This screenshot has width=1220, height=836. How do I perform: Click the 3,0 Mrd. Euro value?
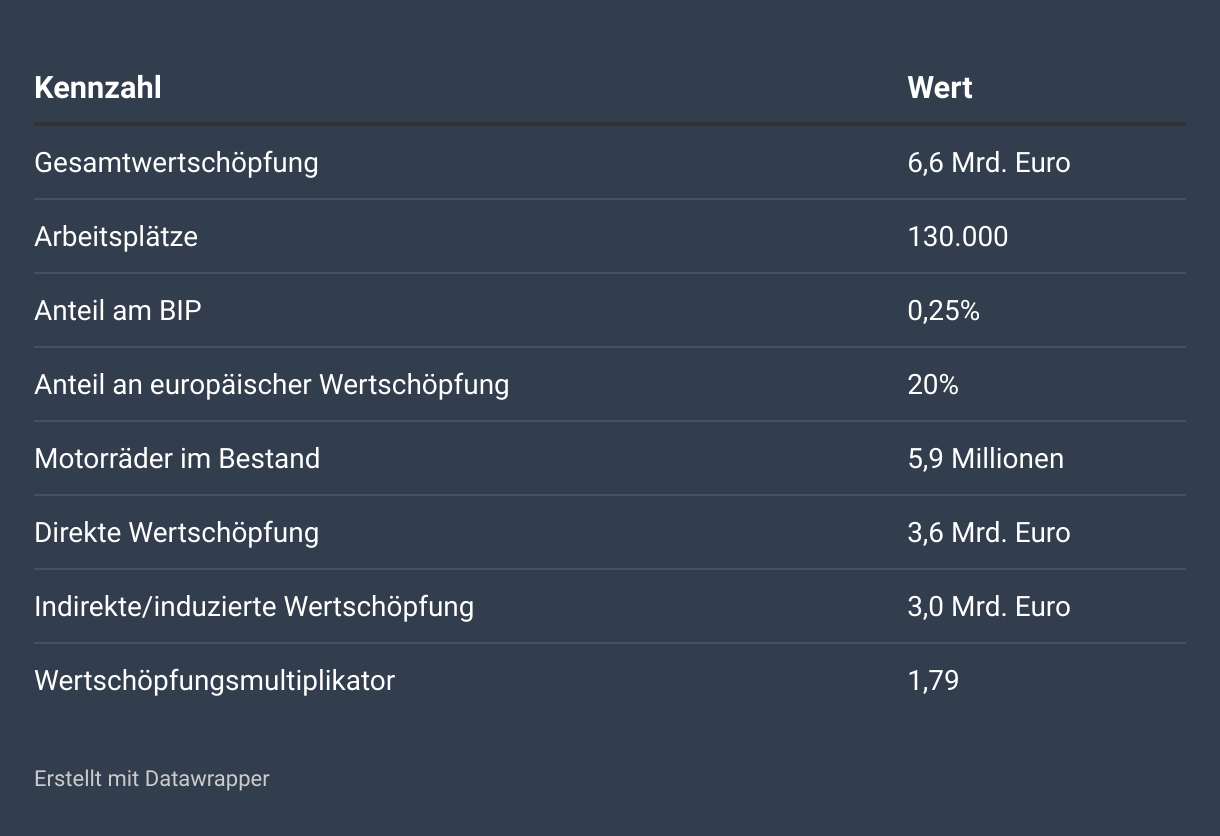988,606
